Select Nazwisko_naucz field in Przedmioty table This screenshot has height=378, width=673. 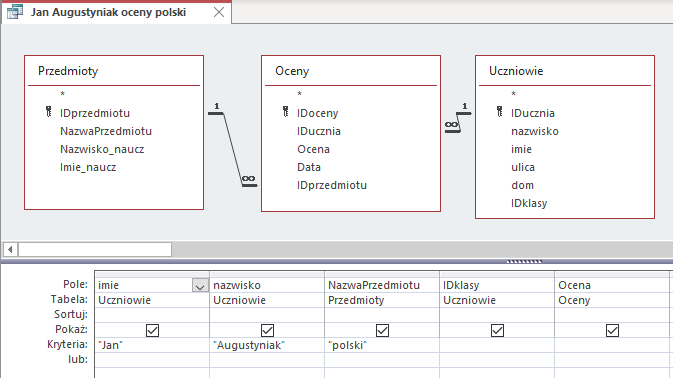tap(102, 149)
